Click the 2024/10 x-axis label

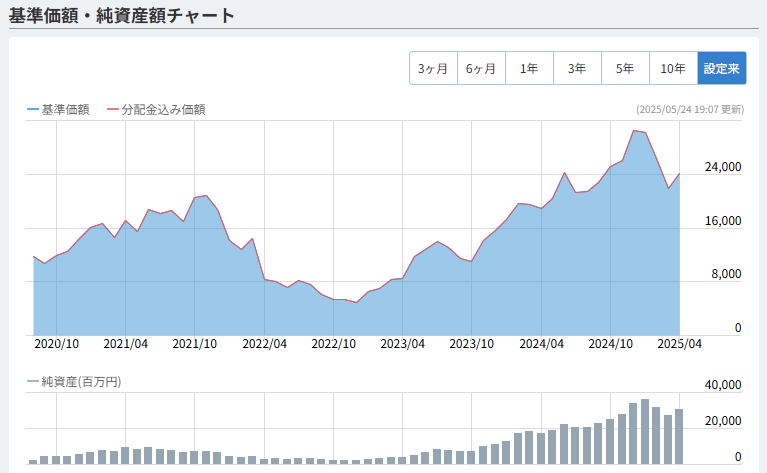tap(610, 344)
